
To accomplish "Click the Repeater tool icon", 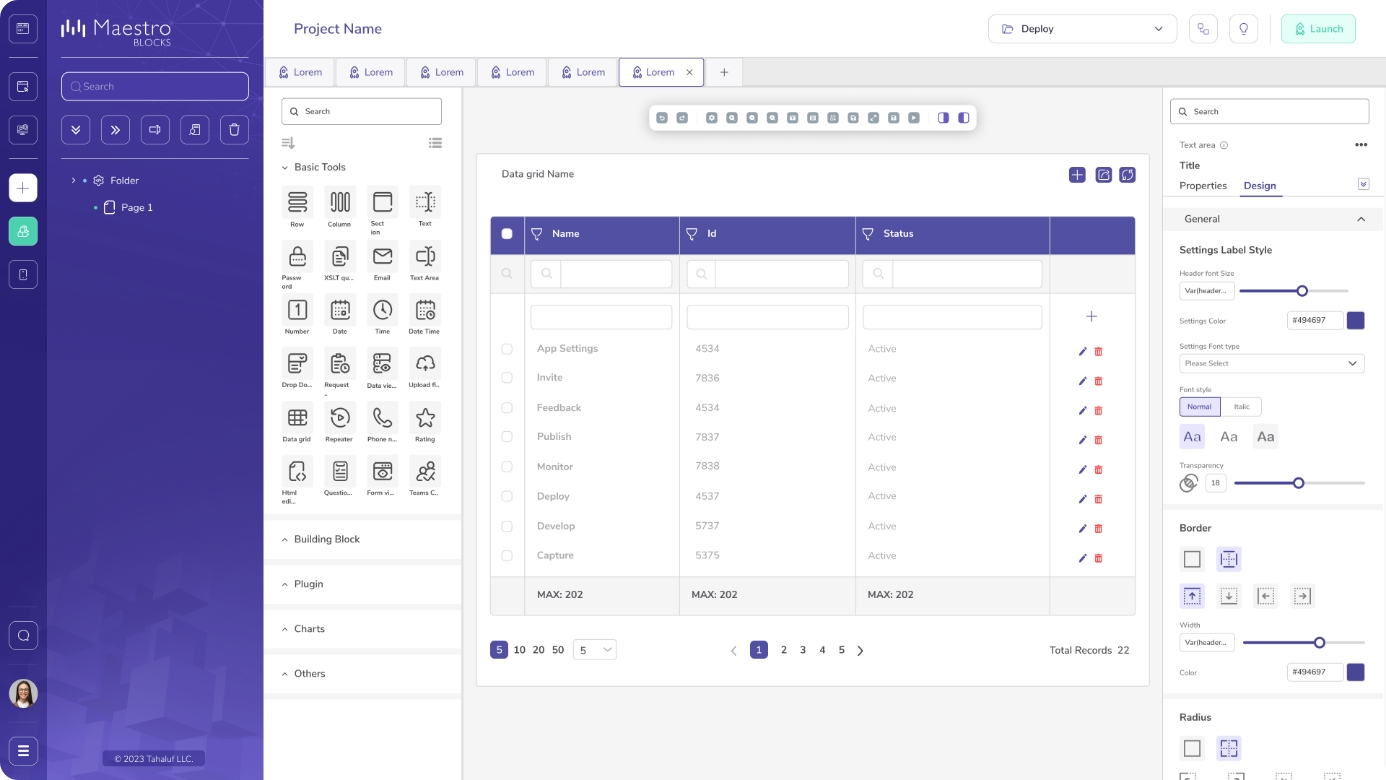I will [339, 417].
